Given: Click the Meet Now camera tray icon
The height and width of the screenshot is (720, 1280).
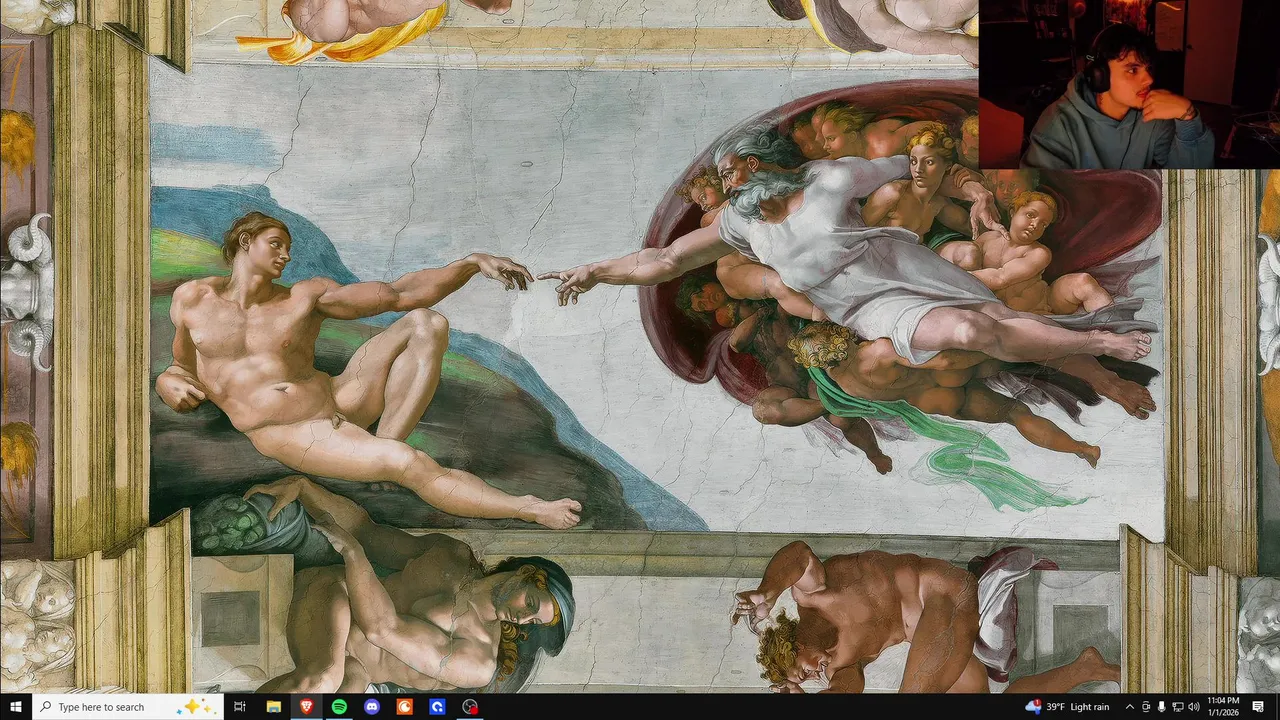Looking at the screenshot, I should click(1146, 707).
